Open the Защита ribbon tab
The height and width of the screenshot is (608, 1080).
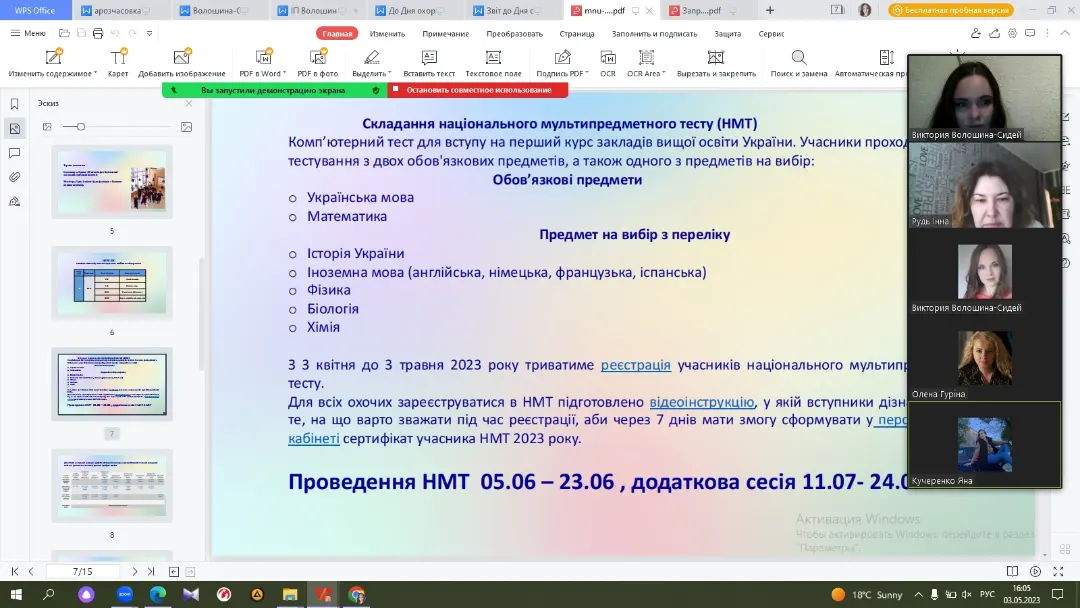coord(727,33)
